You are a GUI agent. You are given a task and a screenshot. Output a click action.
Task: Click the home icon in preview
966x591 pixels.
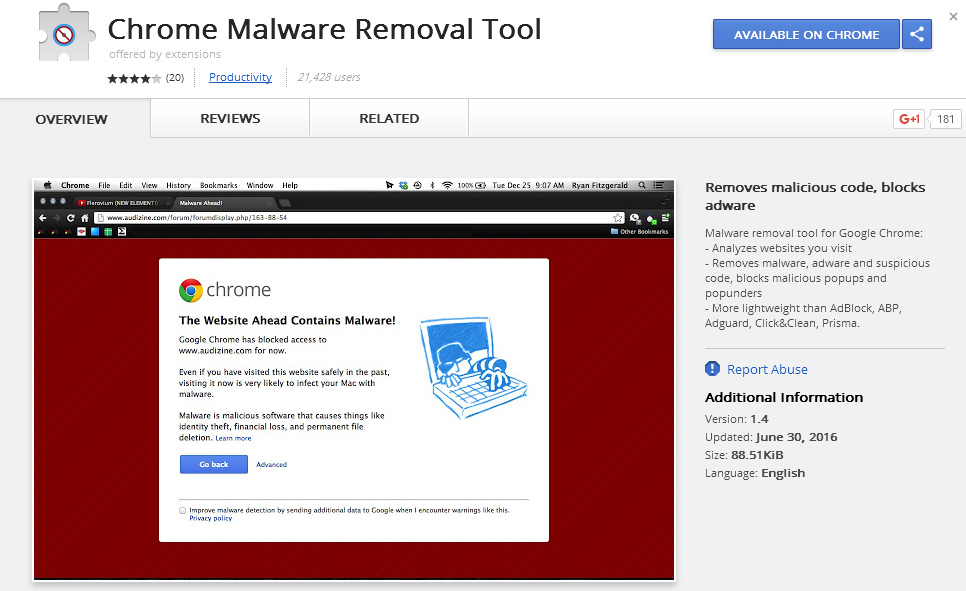point(84,218)
